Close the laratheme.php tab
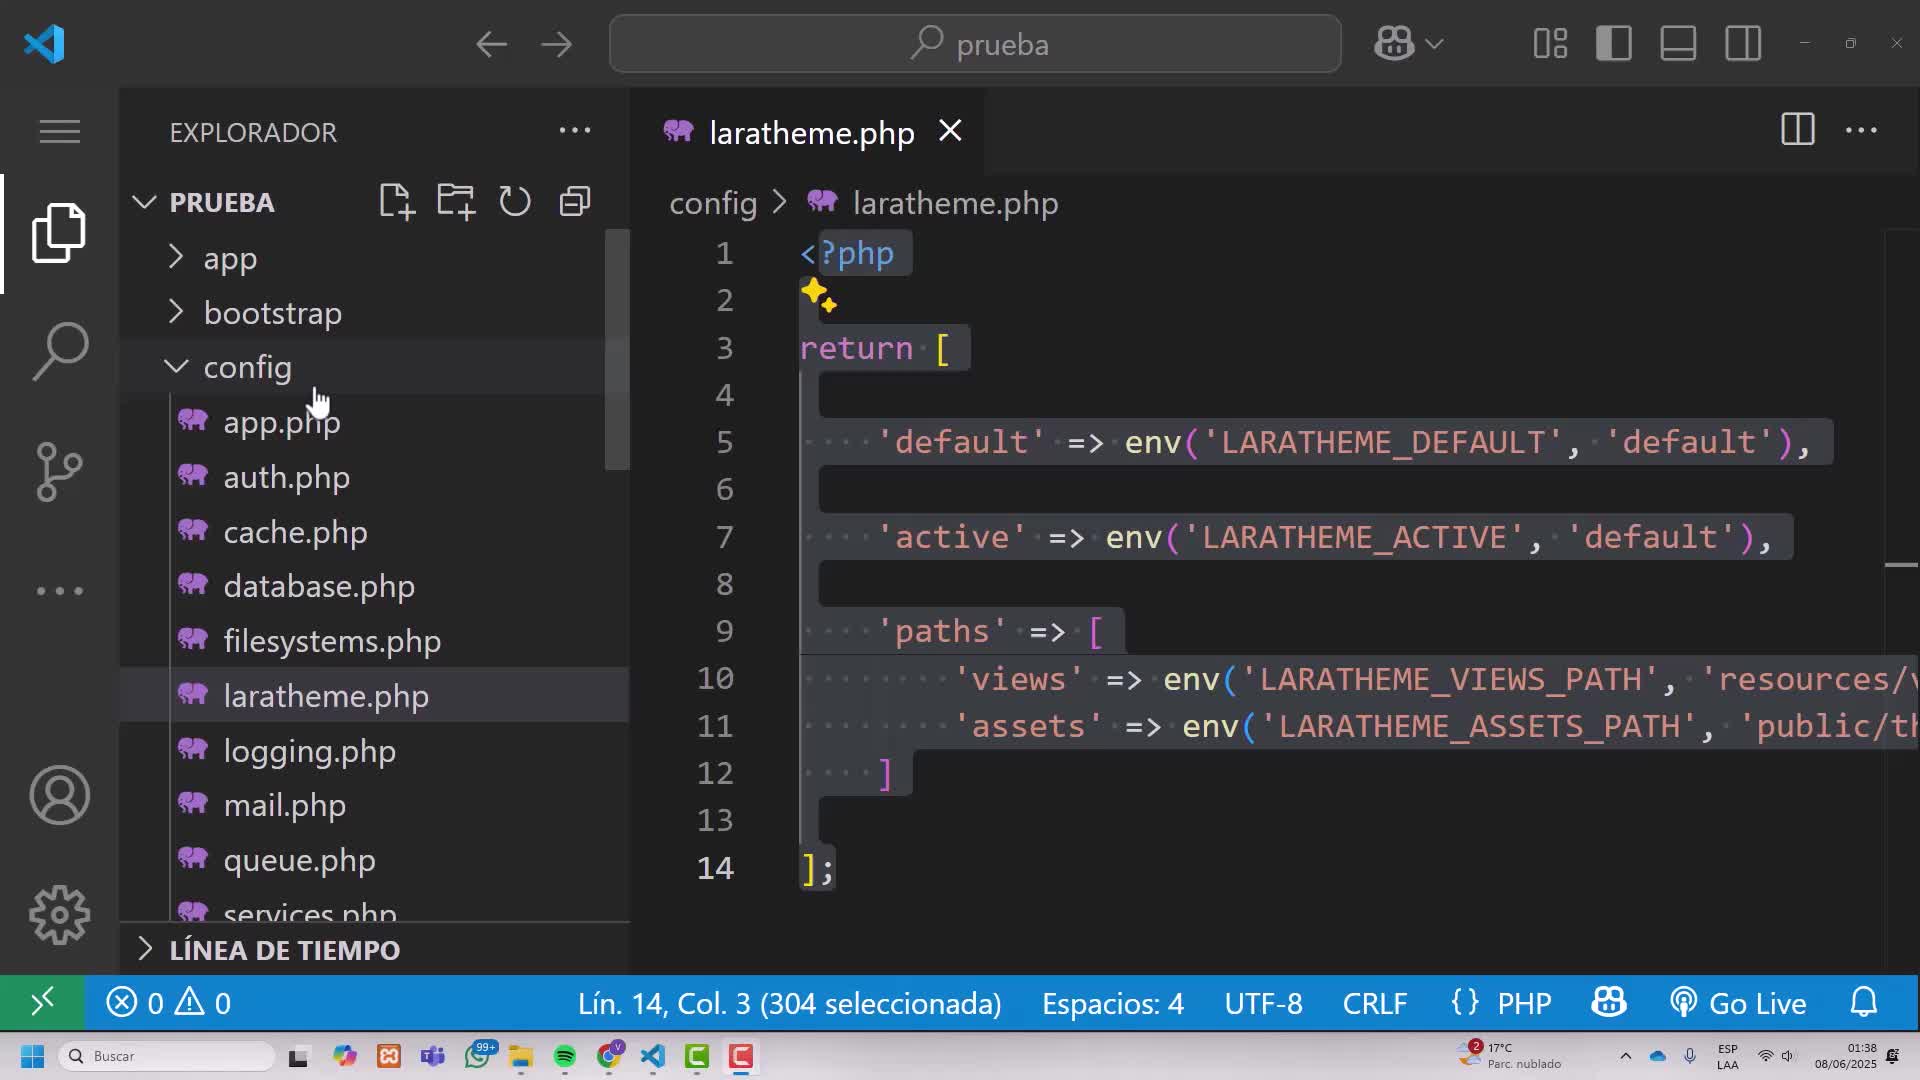1920x1080 pixels. 950,131
